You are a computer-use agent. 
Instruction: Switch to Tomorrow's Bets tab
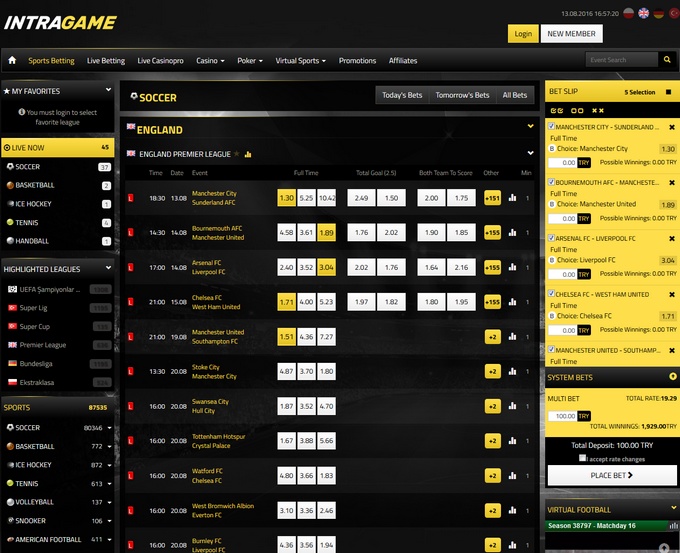pos(462,95)
